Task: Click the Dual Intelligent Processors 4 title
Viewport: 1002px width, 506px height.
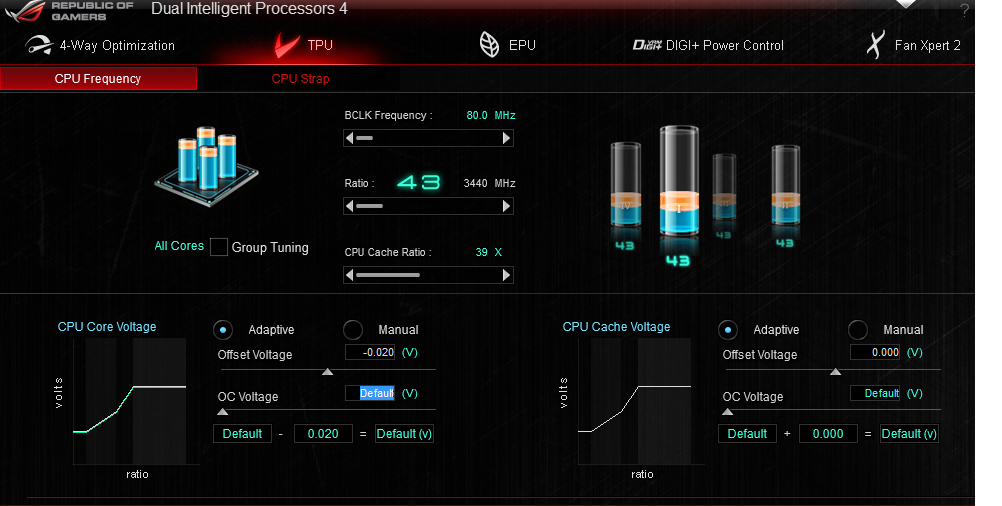Action: (x=249, y=9)
